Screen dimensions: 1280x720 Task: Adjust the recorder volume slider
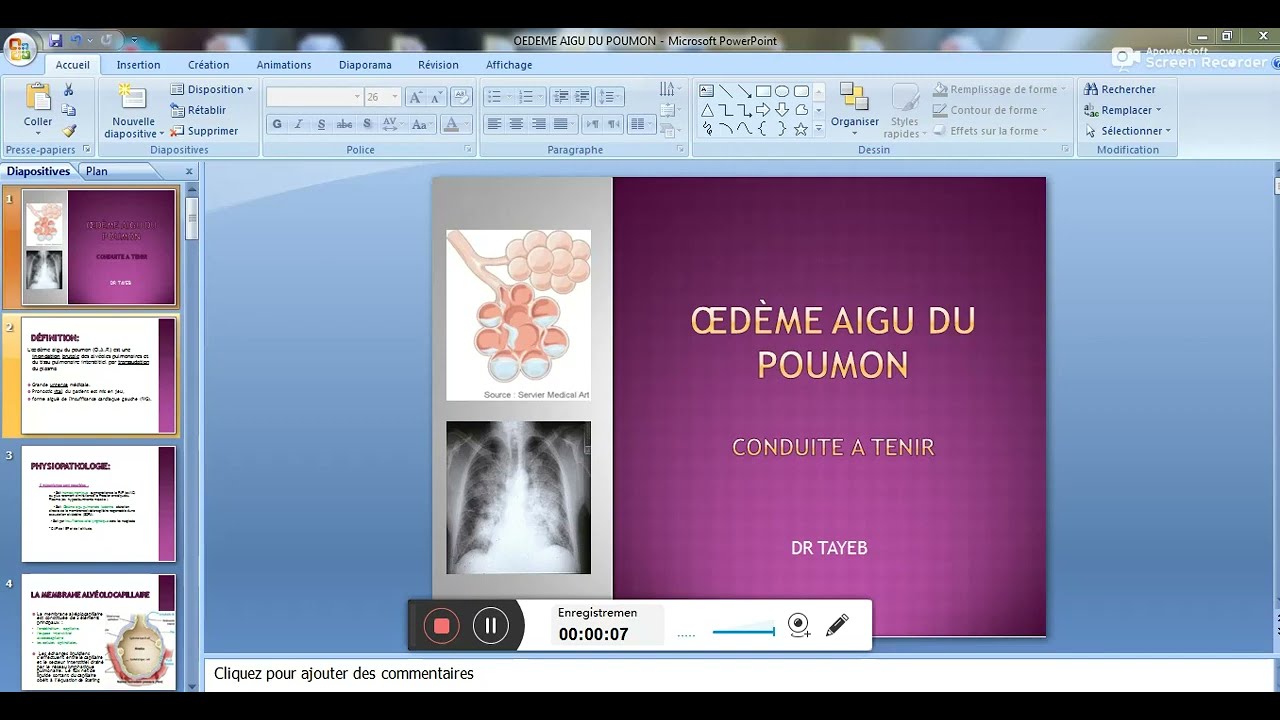coord(743,631)
